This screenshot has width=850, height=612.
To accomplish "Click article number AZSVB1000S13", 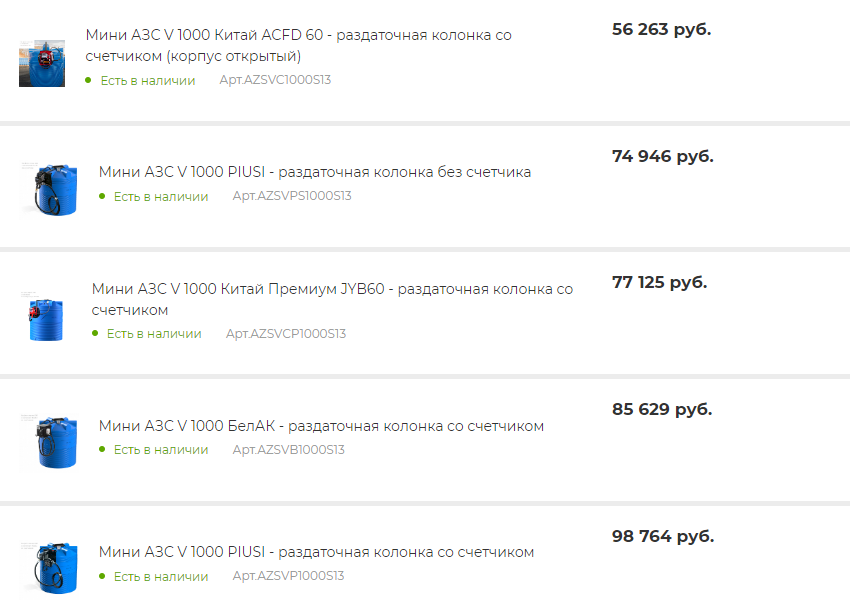I will 288,449.
